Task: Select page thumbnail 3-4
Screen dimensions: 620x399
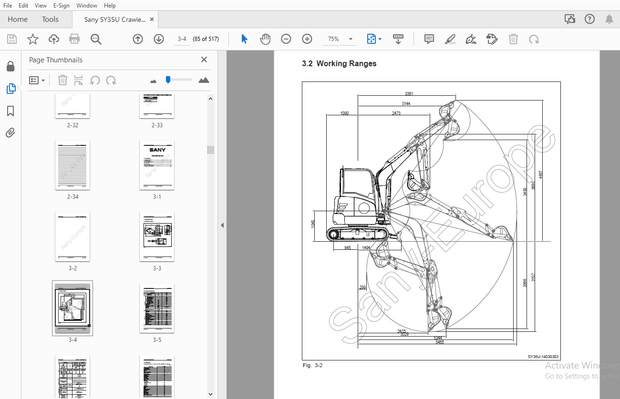Action: (72, 308)
